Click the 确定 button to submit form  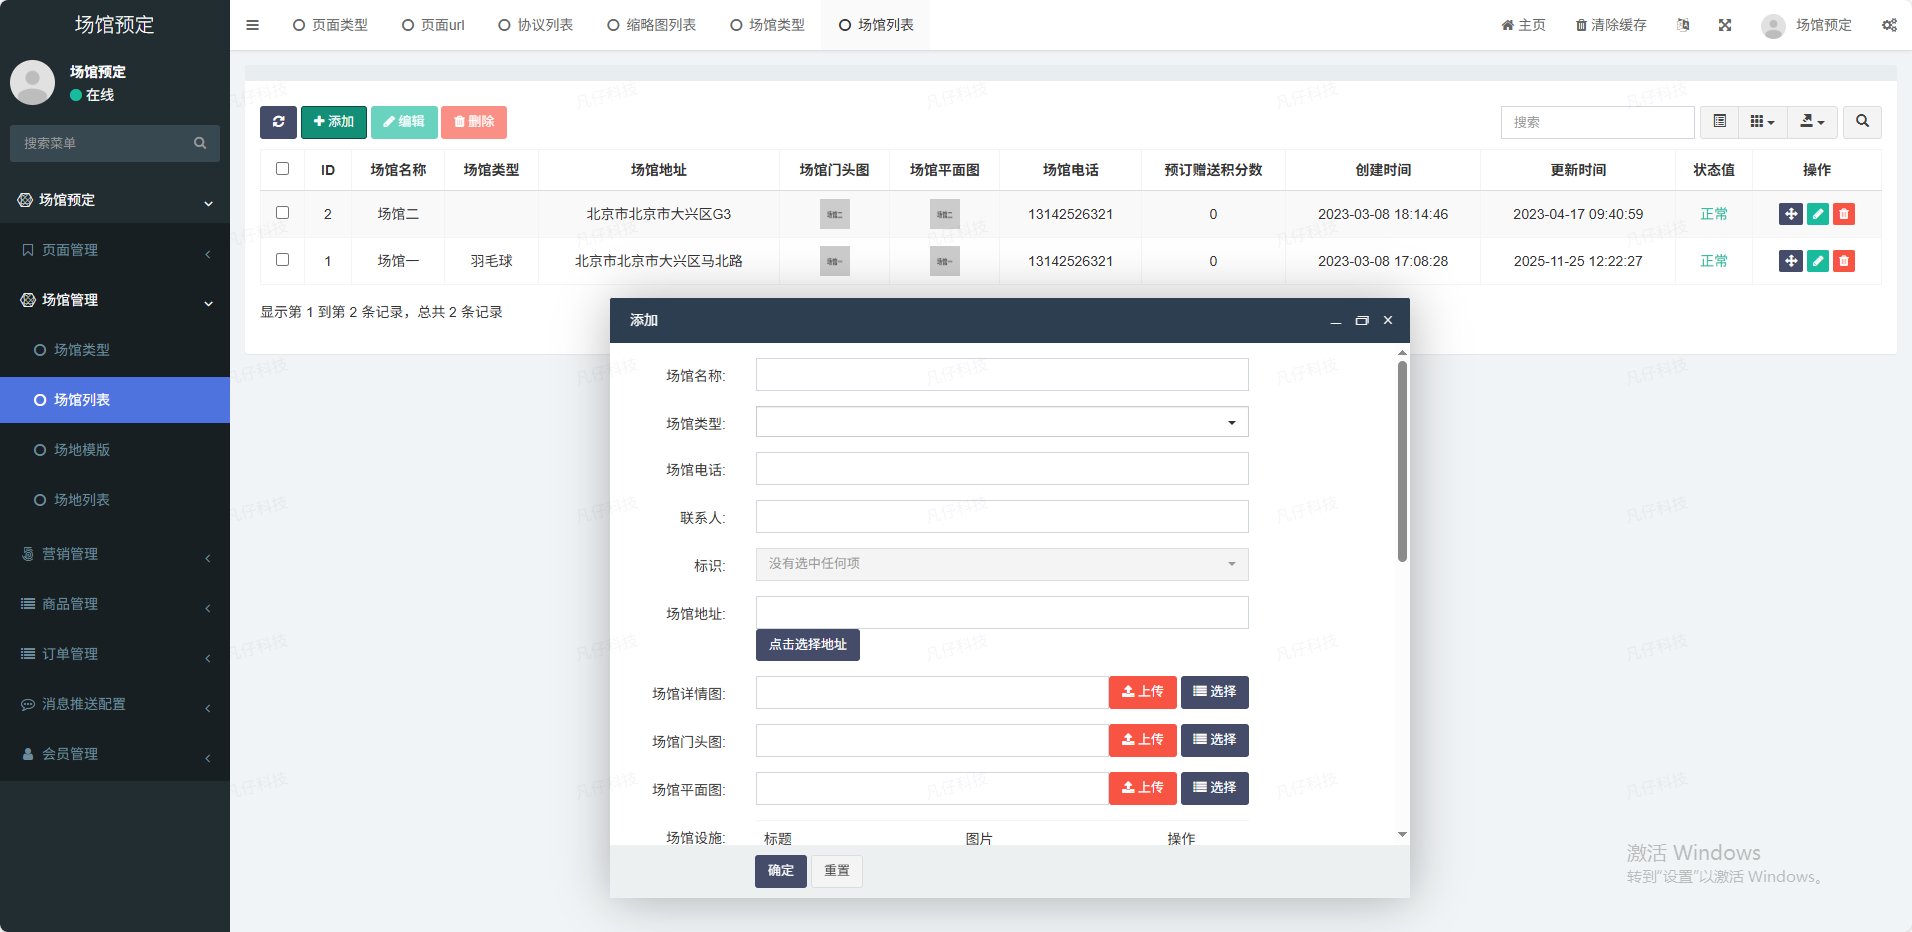pyautogui.click(x=780, y=871)
